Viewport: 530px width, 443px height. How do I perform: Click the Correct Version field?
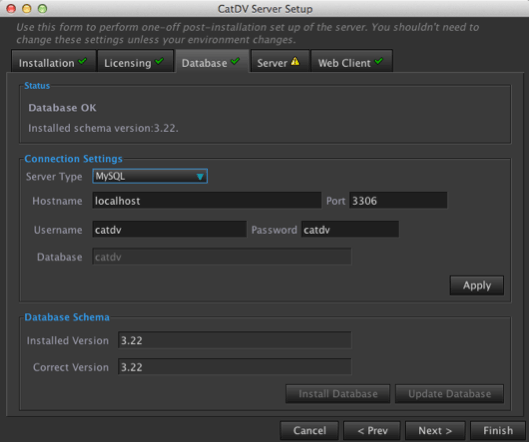(x=234, y=367)
